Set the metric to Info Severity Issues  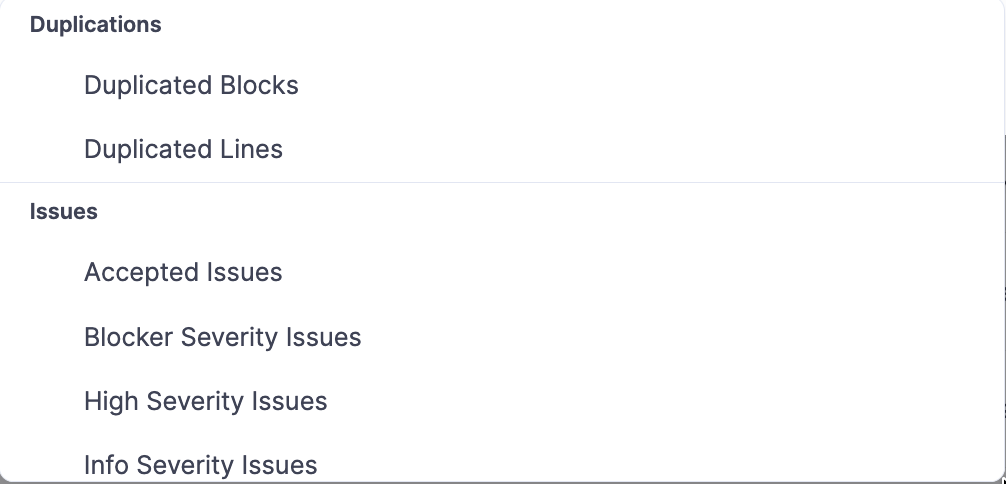[200, 465]
